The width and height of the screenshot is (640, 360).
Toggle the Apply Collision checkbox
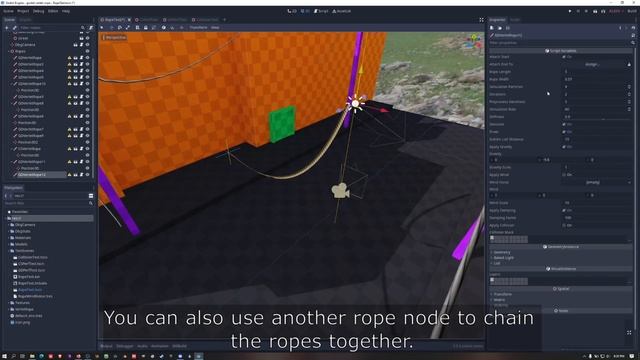pos(564,225)
